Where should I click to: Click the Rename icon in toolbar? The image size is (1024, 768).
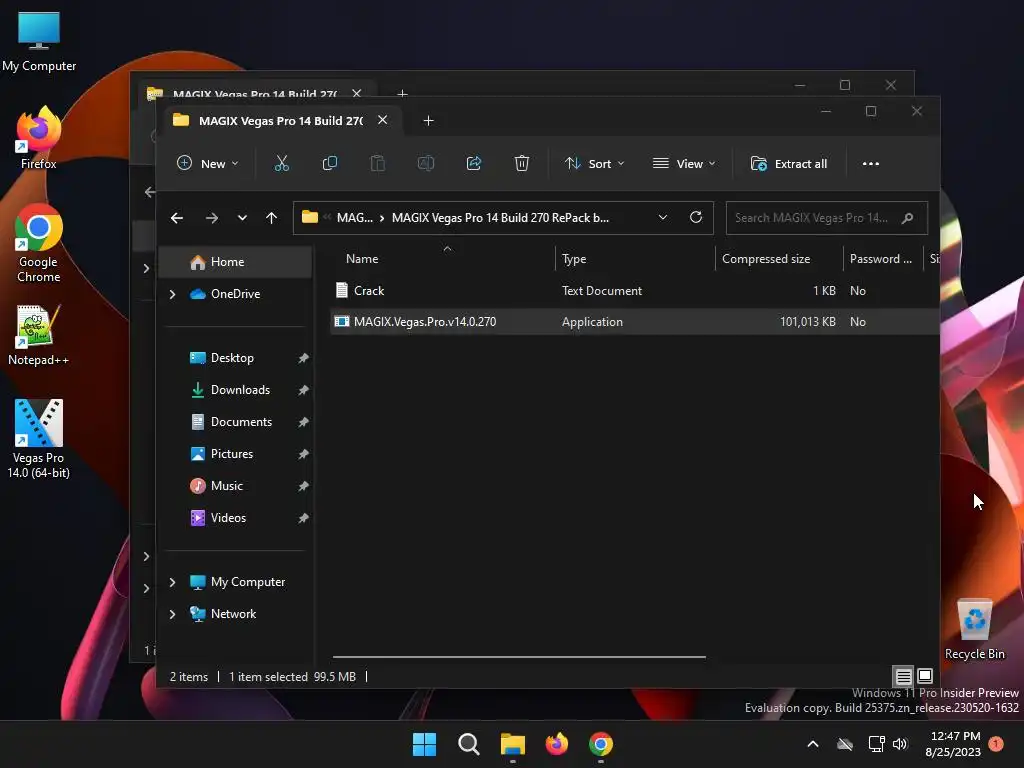click(426, 163)
